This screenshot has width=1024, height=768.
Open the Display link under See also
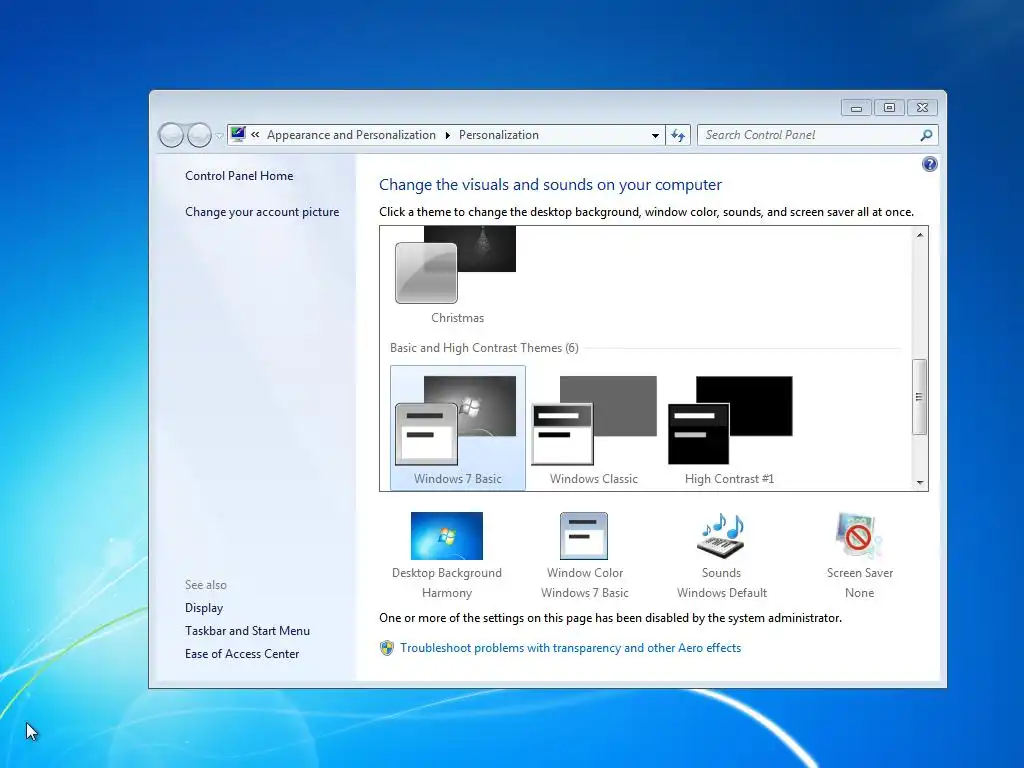coord(204,608)
